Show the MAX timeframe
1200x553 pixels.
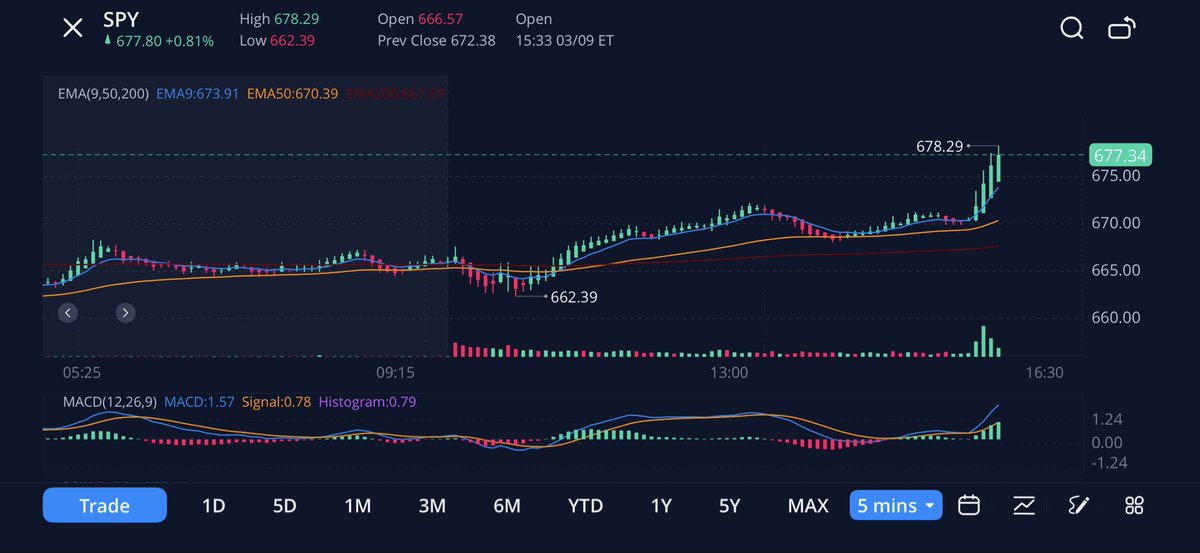click(808, 505)
